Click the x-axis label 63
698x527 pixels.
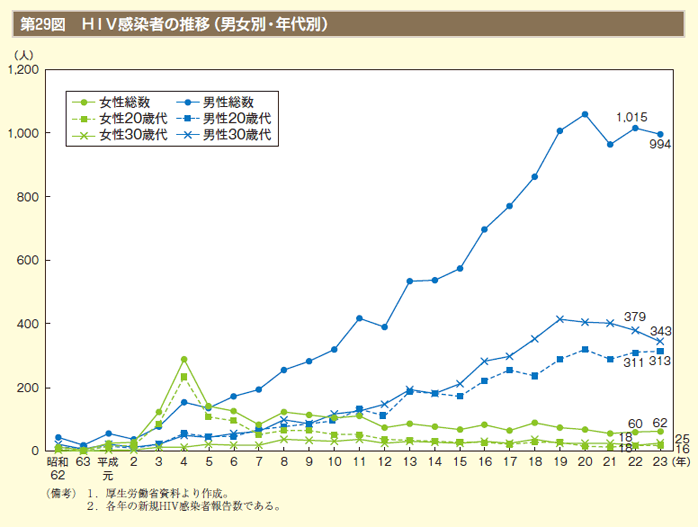click(83, 462)
